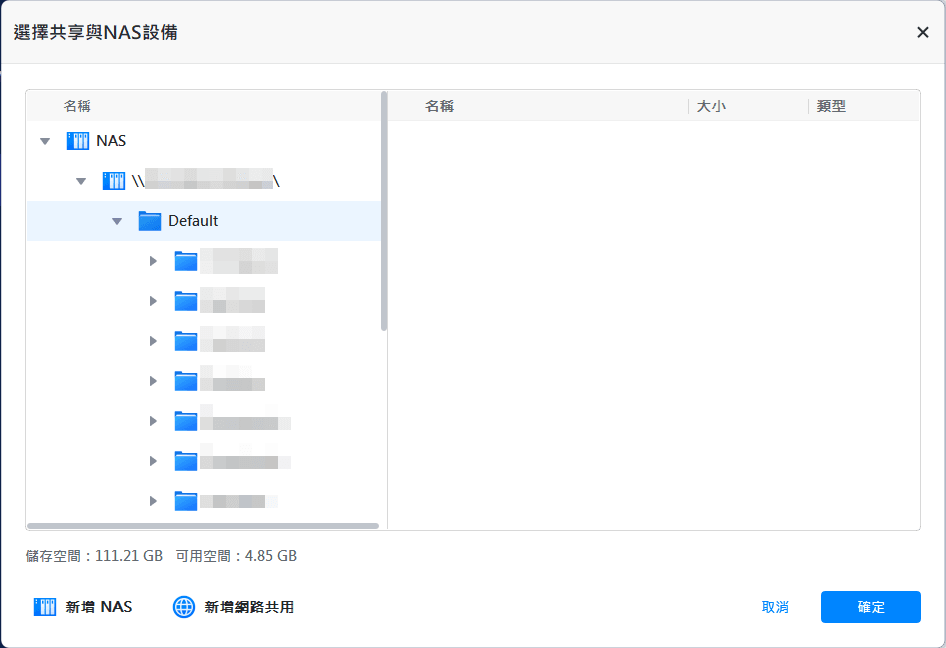Click the add NAS icon at bottom
The width and height of the screenshot is (946, 648).
click(x=45, y=607)
